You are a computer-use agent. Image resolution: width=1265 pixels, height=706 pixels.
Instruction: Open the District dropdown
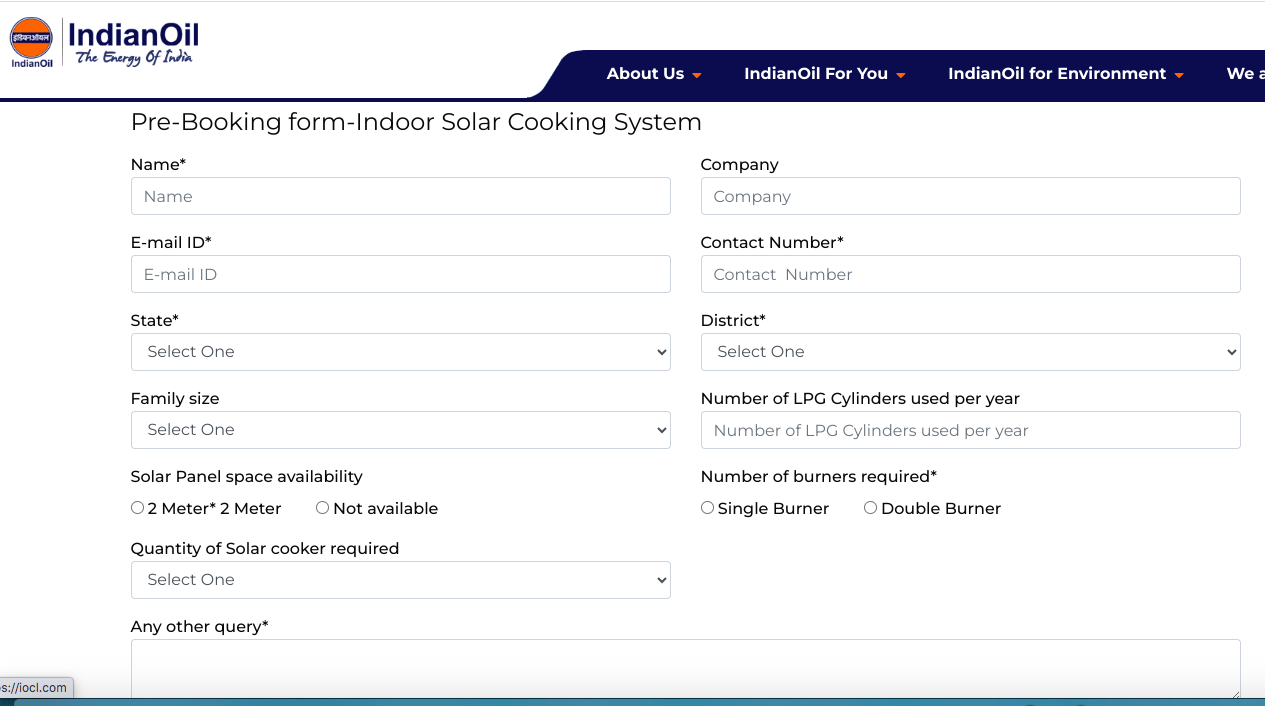(970, 352)
